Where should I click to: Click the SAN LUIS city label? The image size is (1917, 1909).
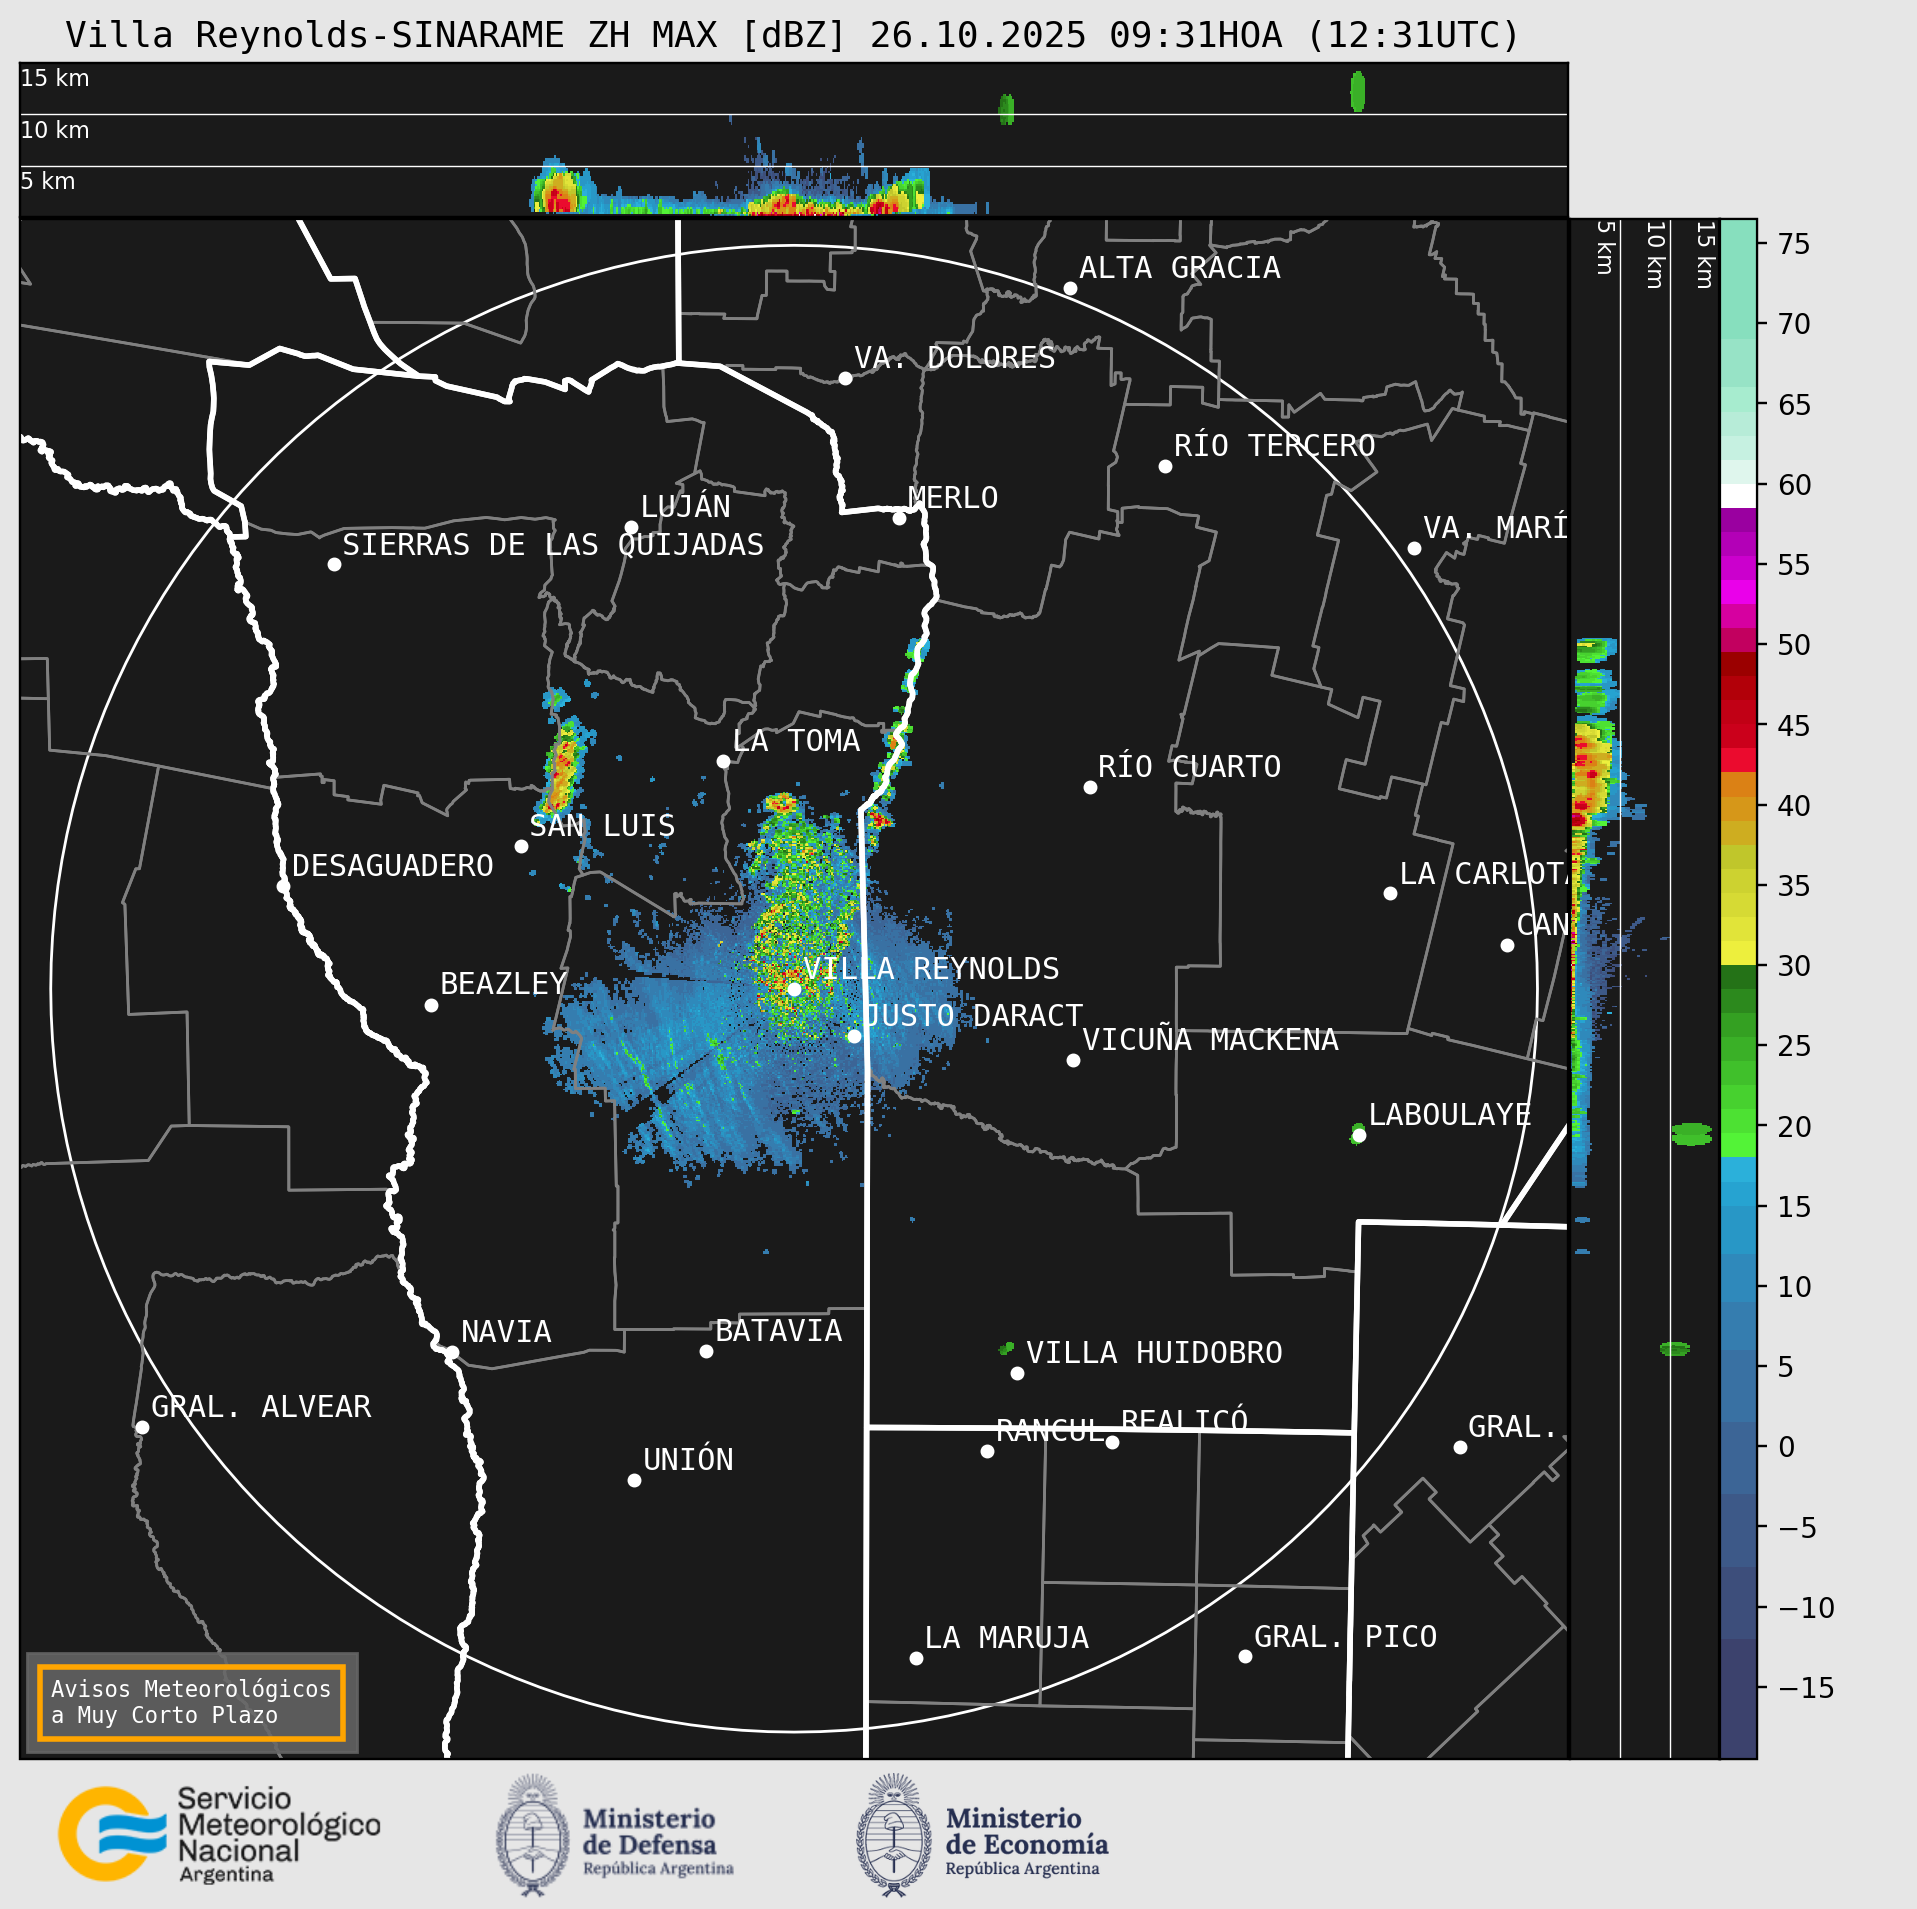[602, 826]
